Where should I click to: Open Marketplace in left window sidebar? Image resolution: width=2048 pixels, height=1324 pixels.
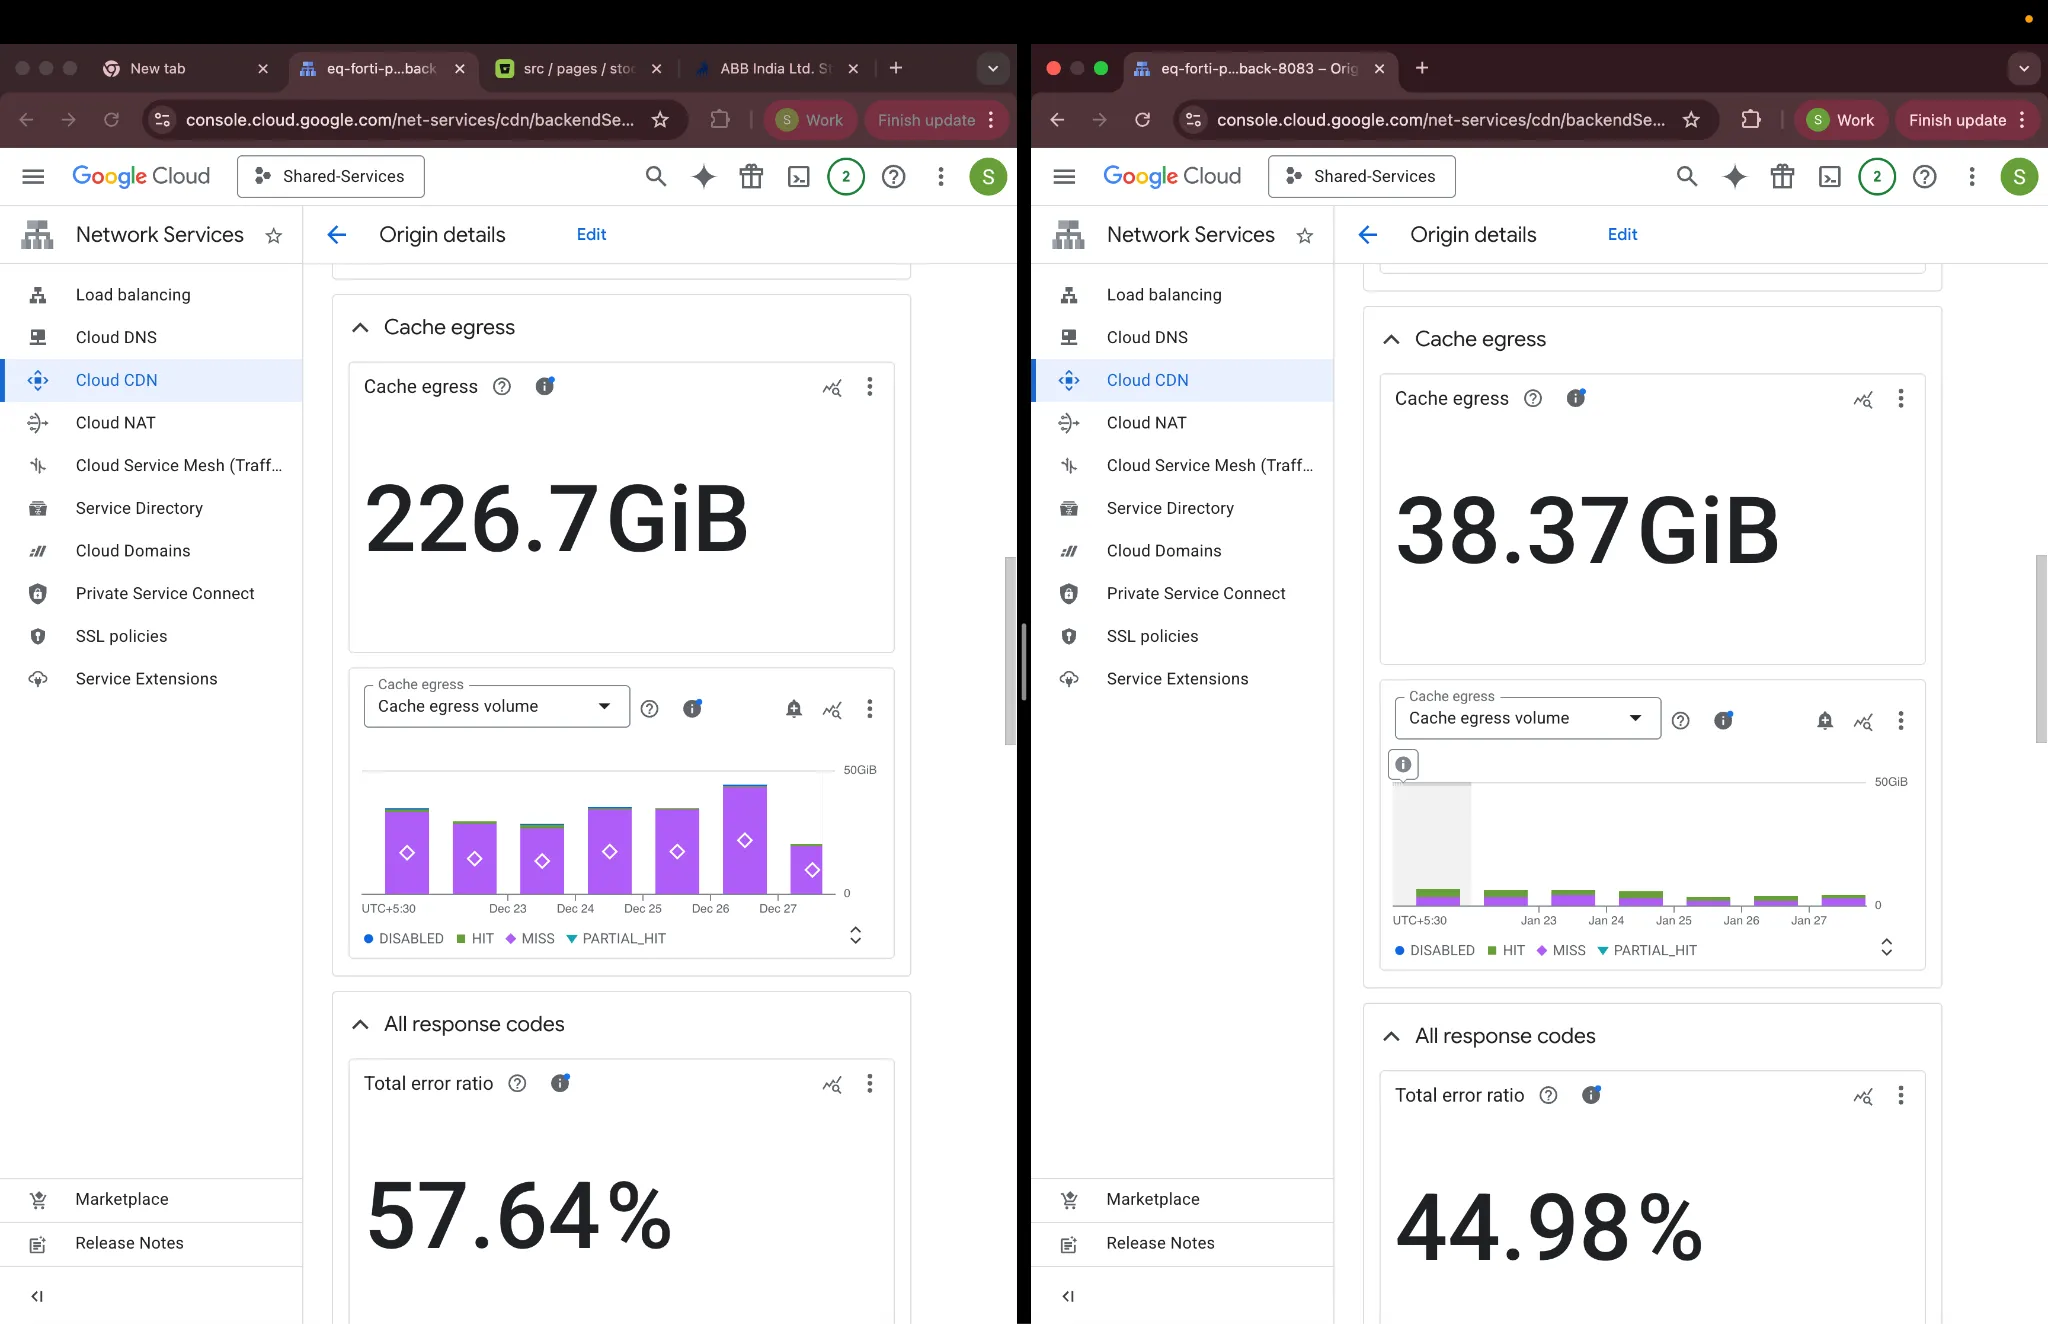152,1200
